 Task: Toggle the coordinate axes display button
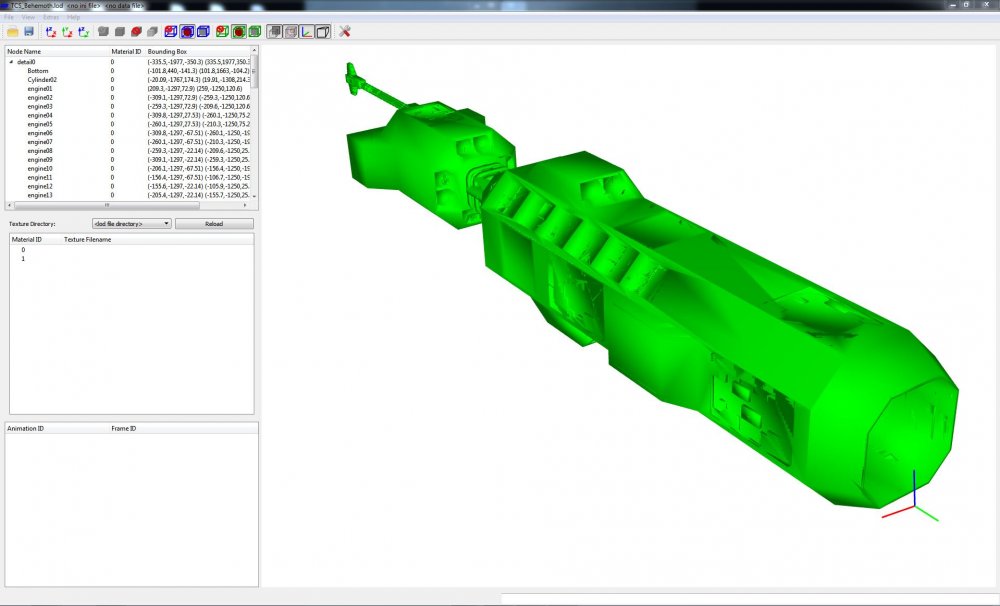(307, 31)
